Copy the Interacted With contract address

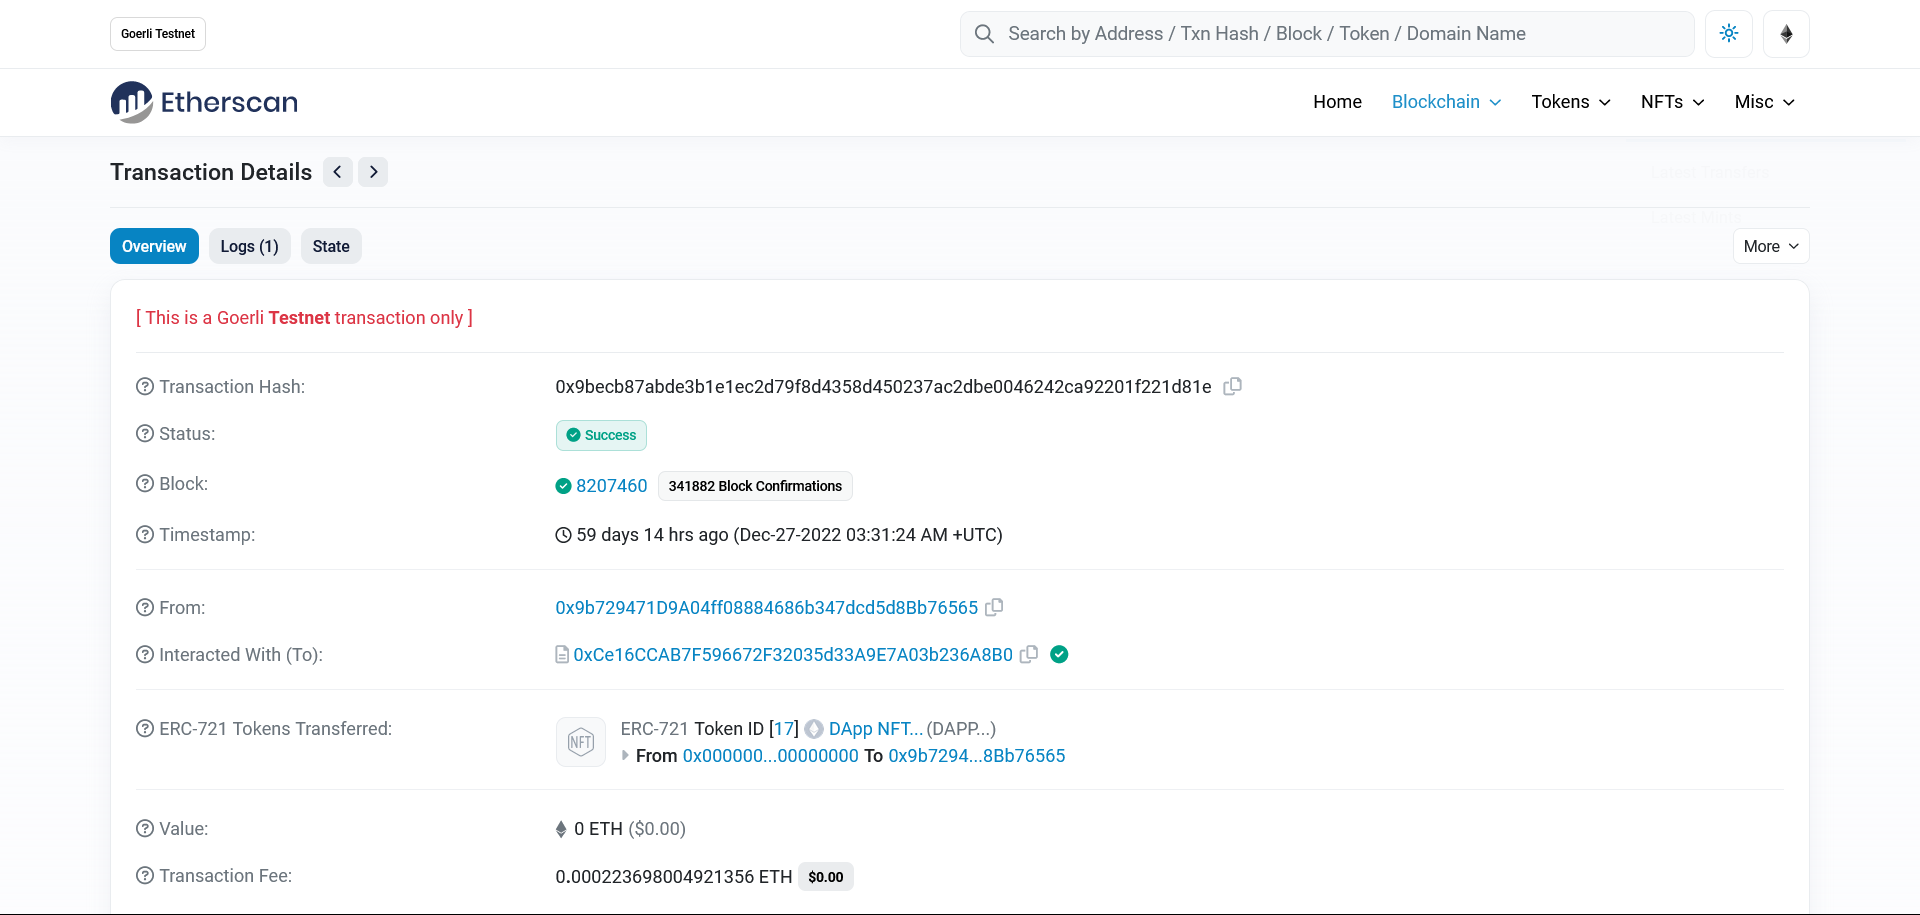[x=1029, y=654]
